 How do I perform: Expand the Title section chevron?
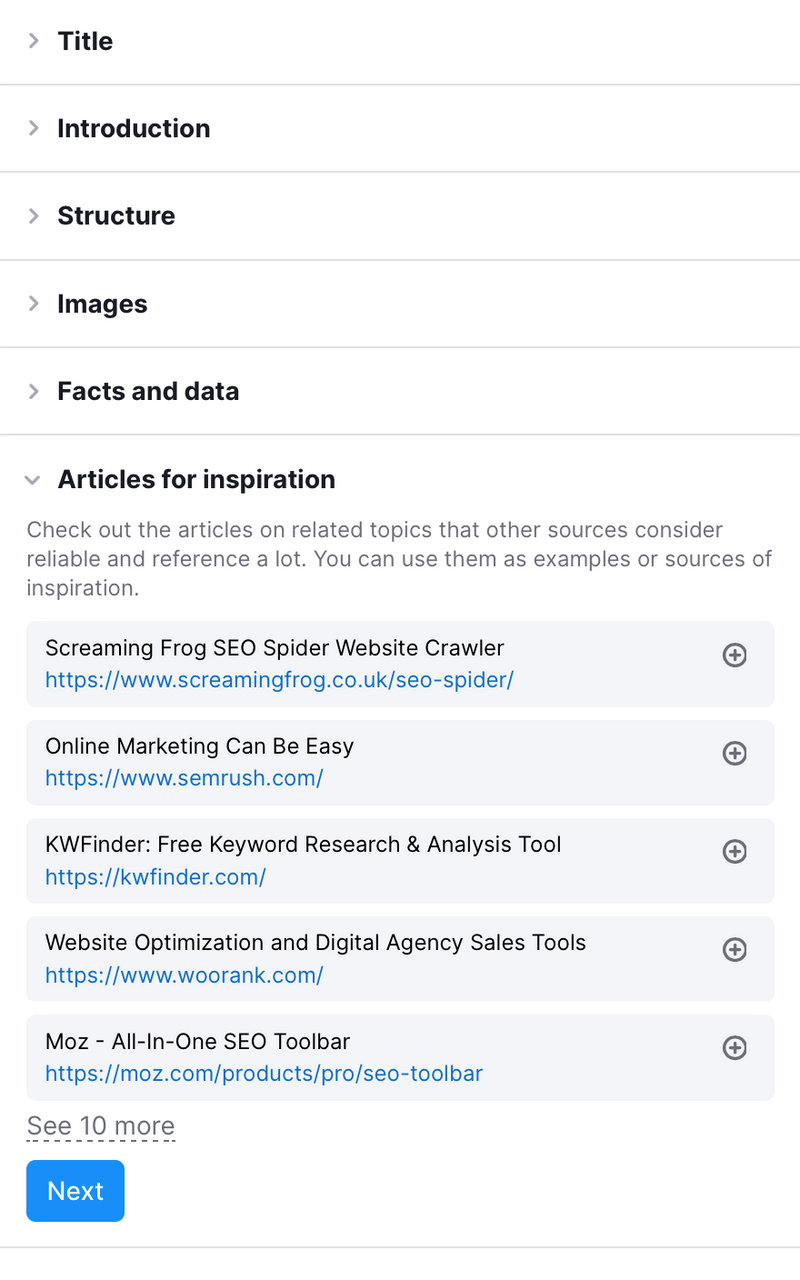click(34, 41)
